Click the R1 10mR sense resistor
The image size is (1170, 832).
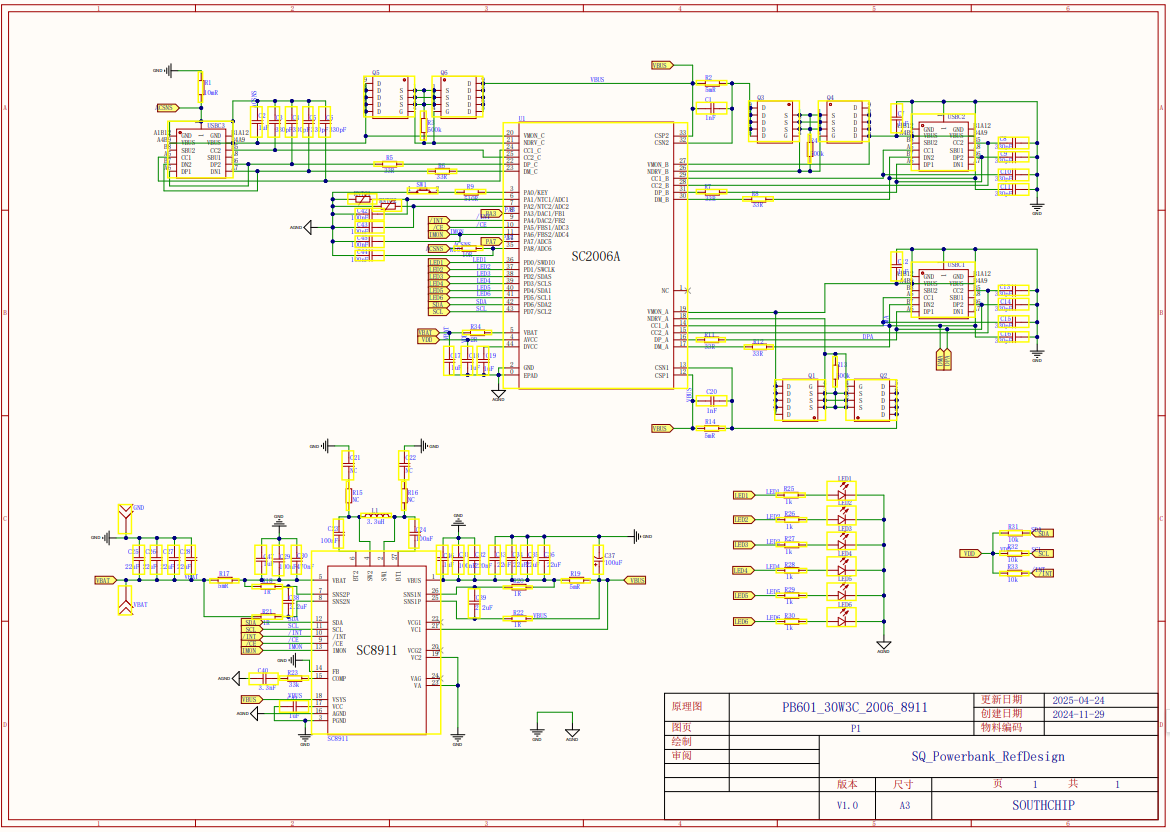click(x=201, y=87)
